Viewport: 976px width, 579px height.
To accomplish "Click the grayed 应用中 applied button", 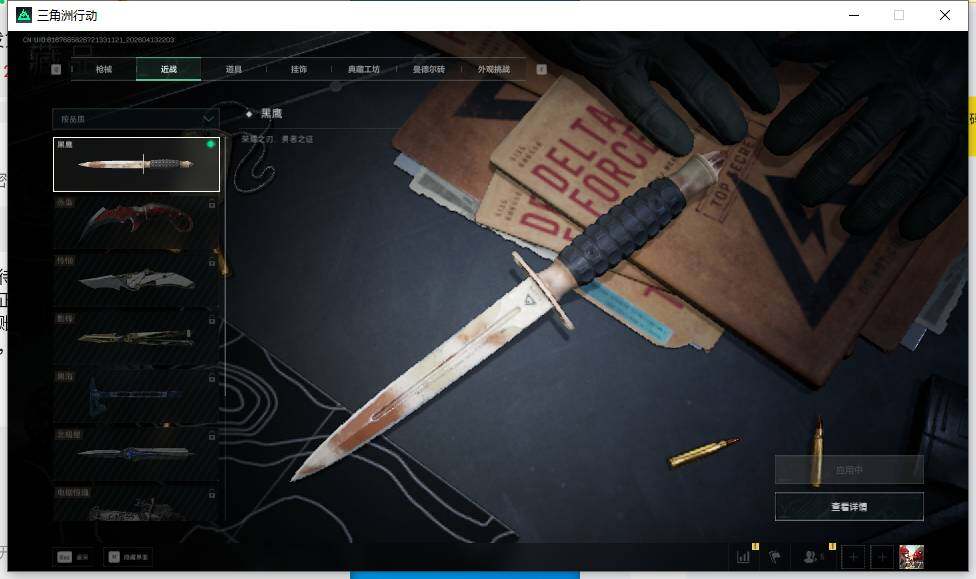I will [x=849, y=469].
